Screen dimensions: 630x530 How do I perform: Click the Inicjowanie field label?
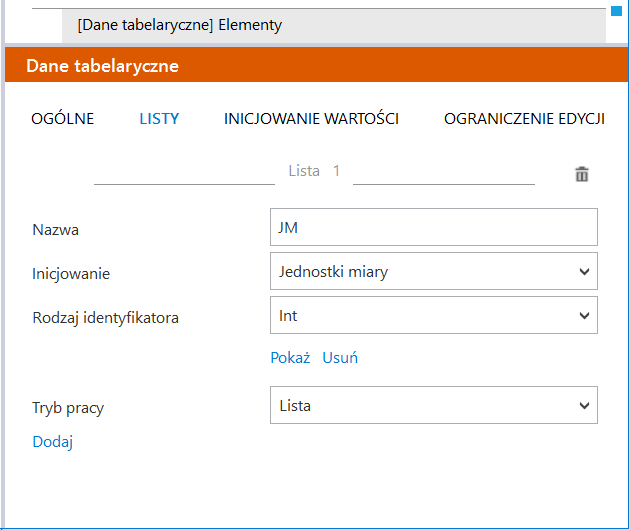[71, 273]
